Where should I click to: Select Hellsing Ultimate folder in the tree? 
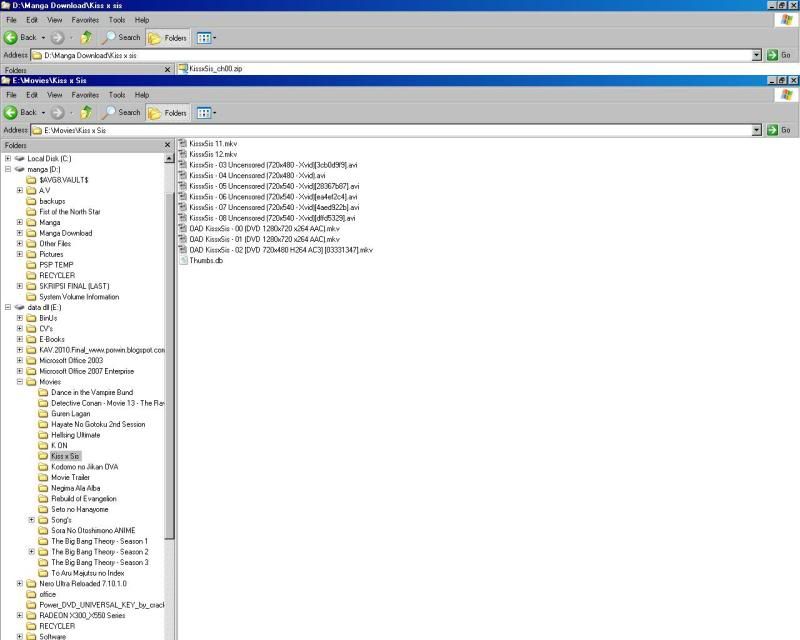pyautogui.click(x=75, y=435)
